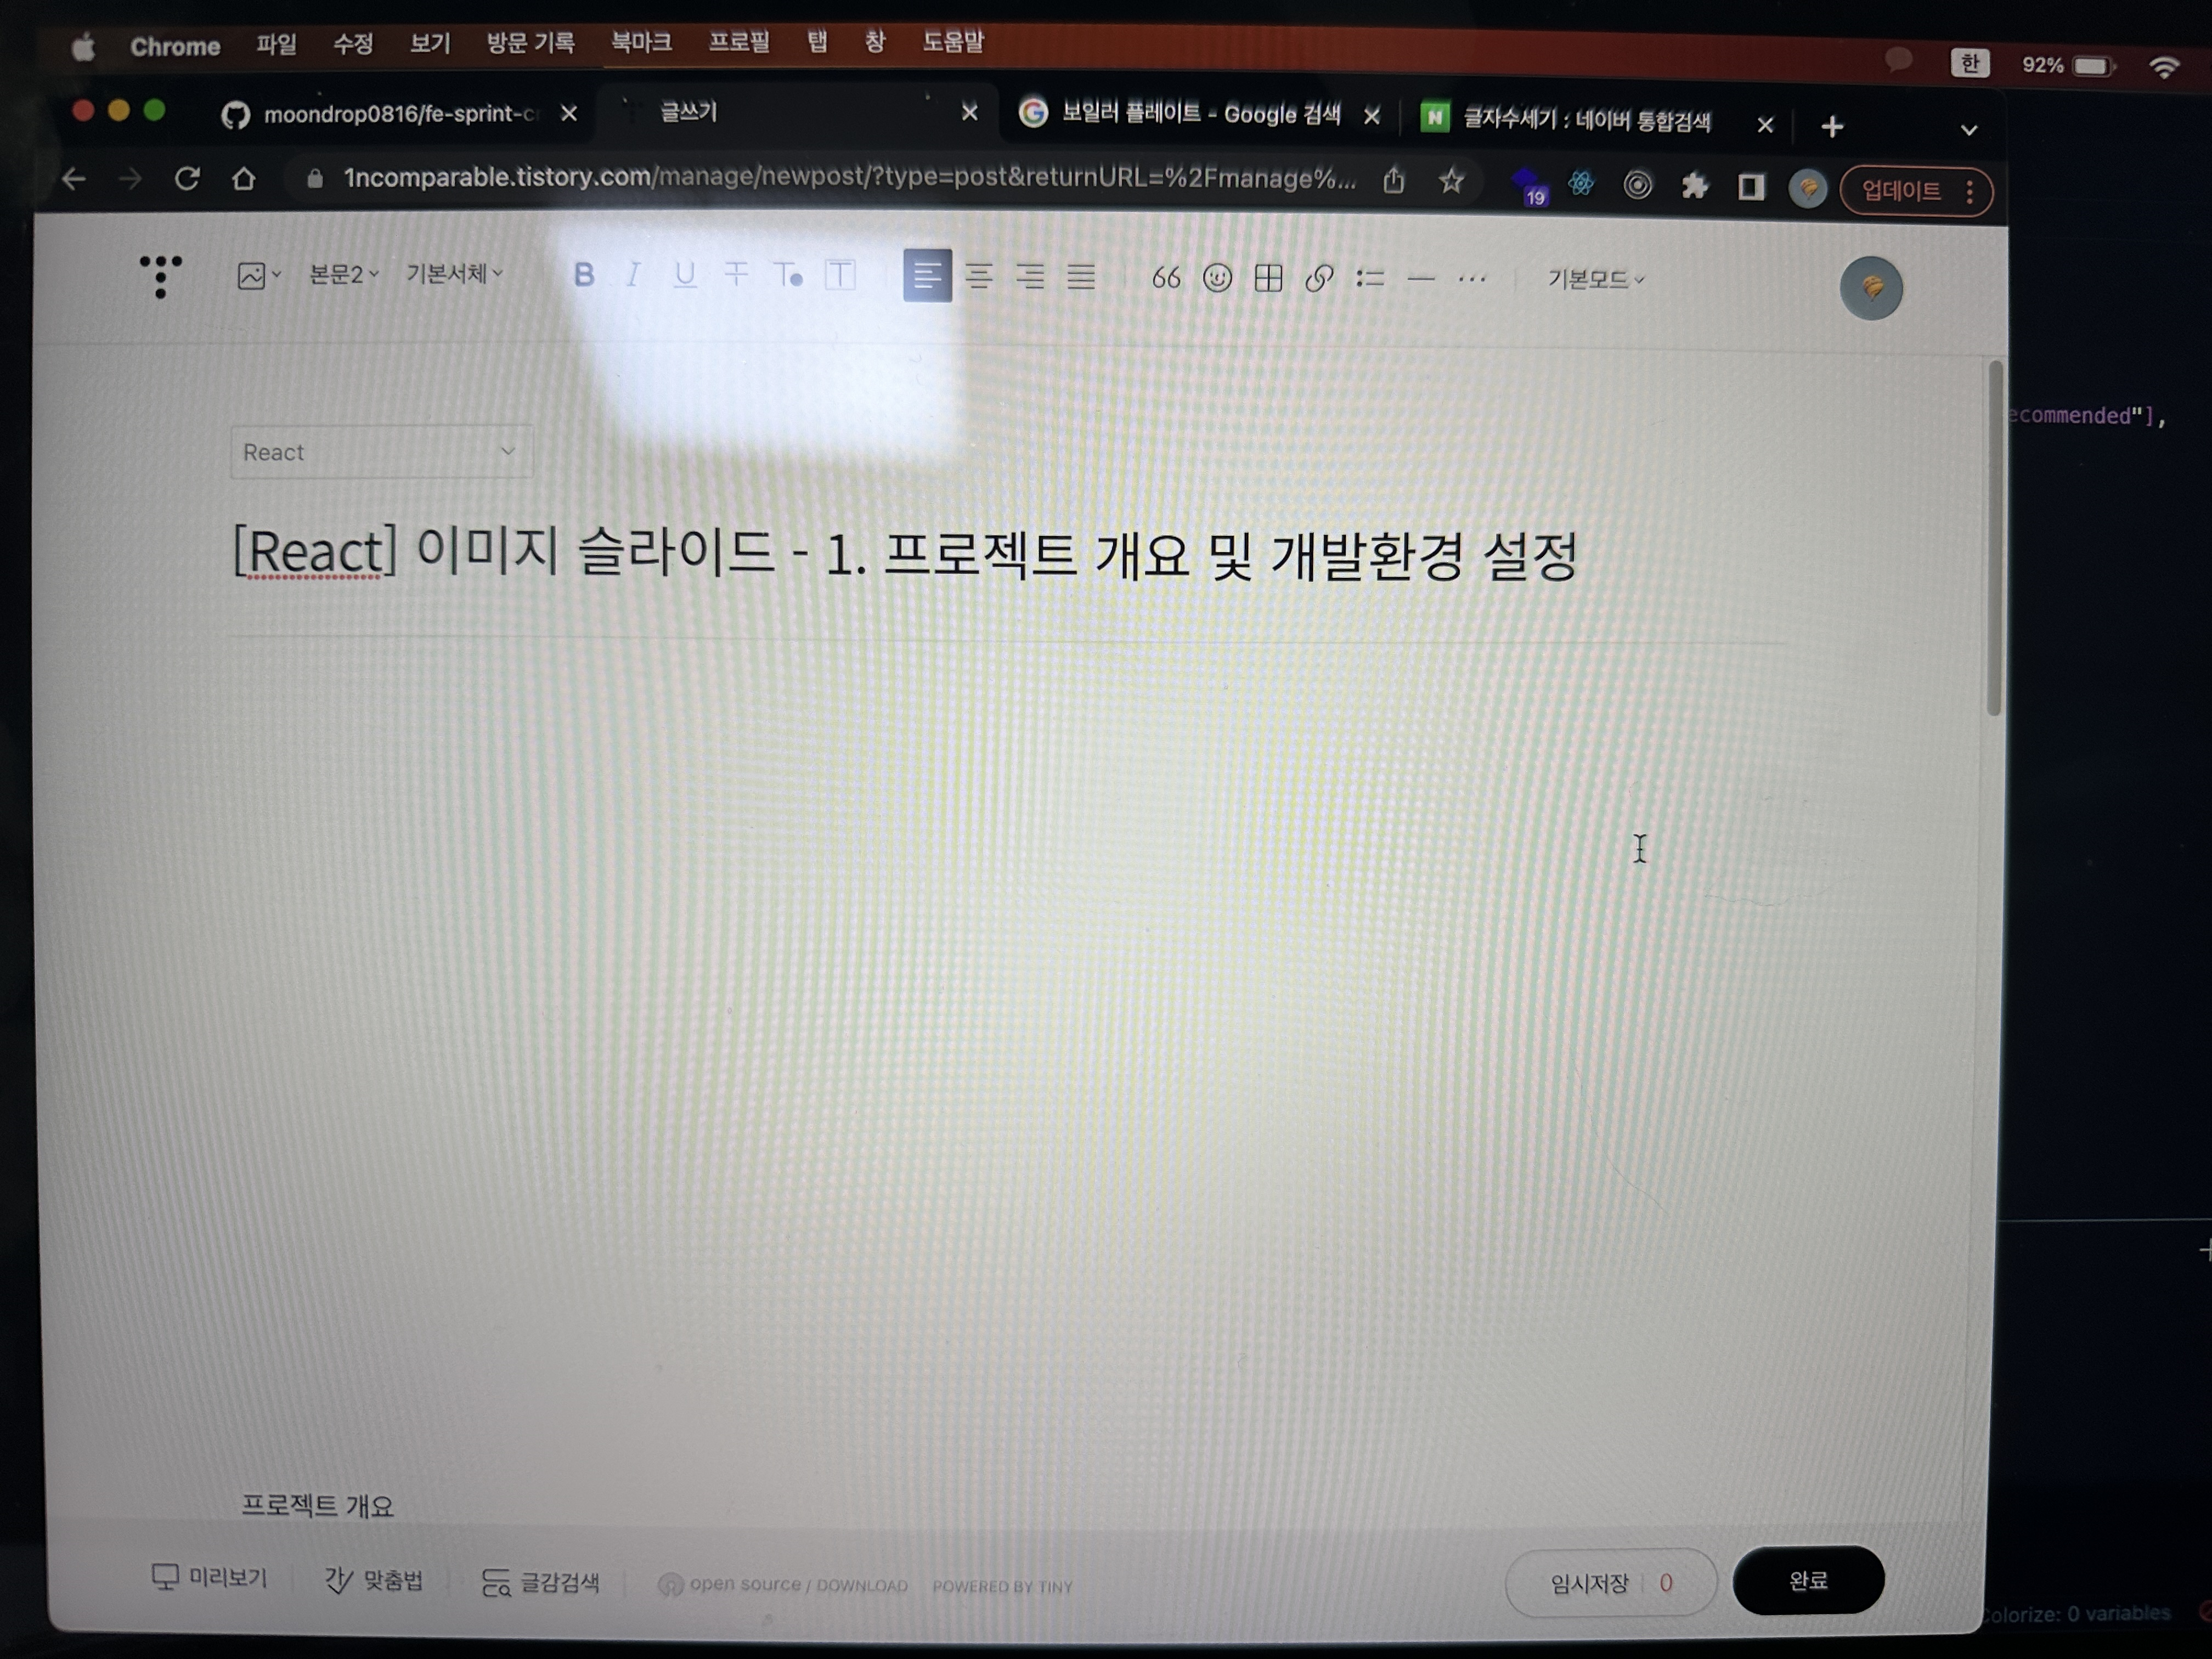Viewport: 2212px width, 1659px height.
Task: Toggle underline text formatting
Action: (685, 275)
